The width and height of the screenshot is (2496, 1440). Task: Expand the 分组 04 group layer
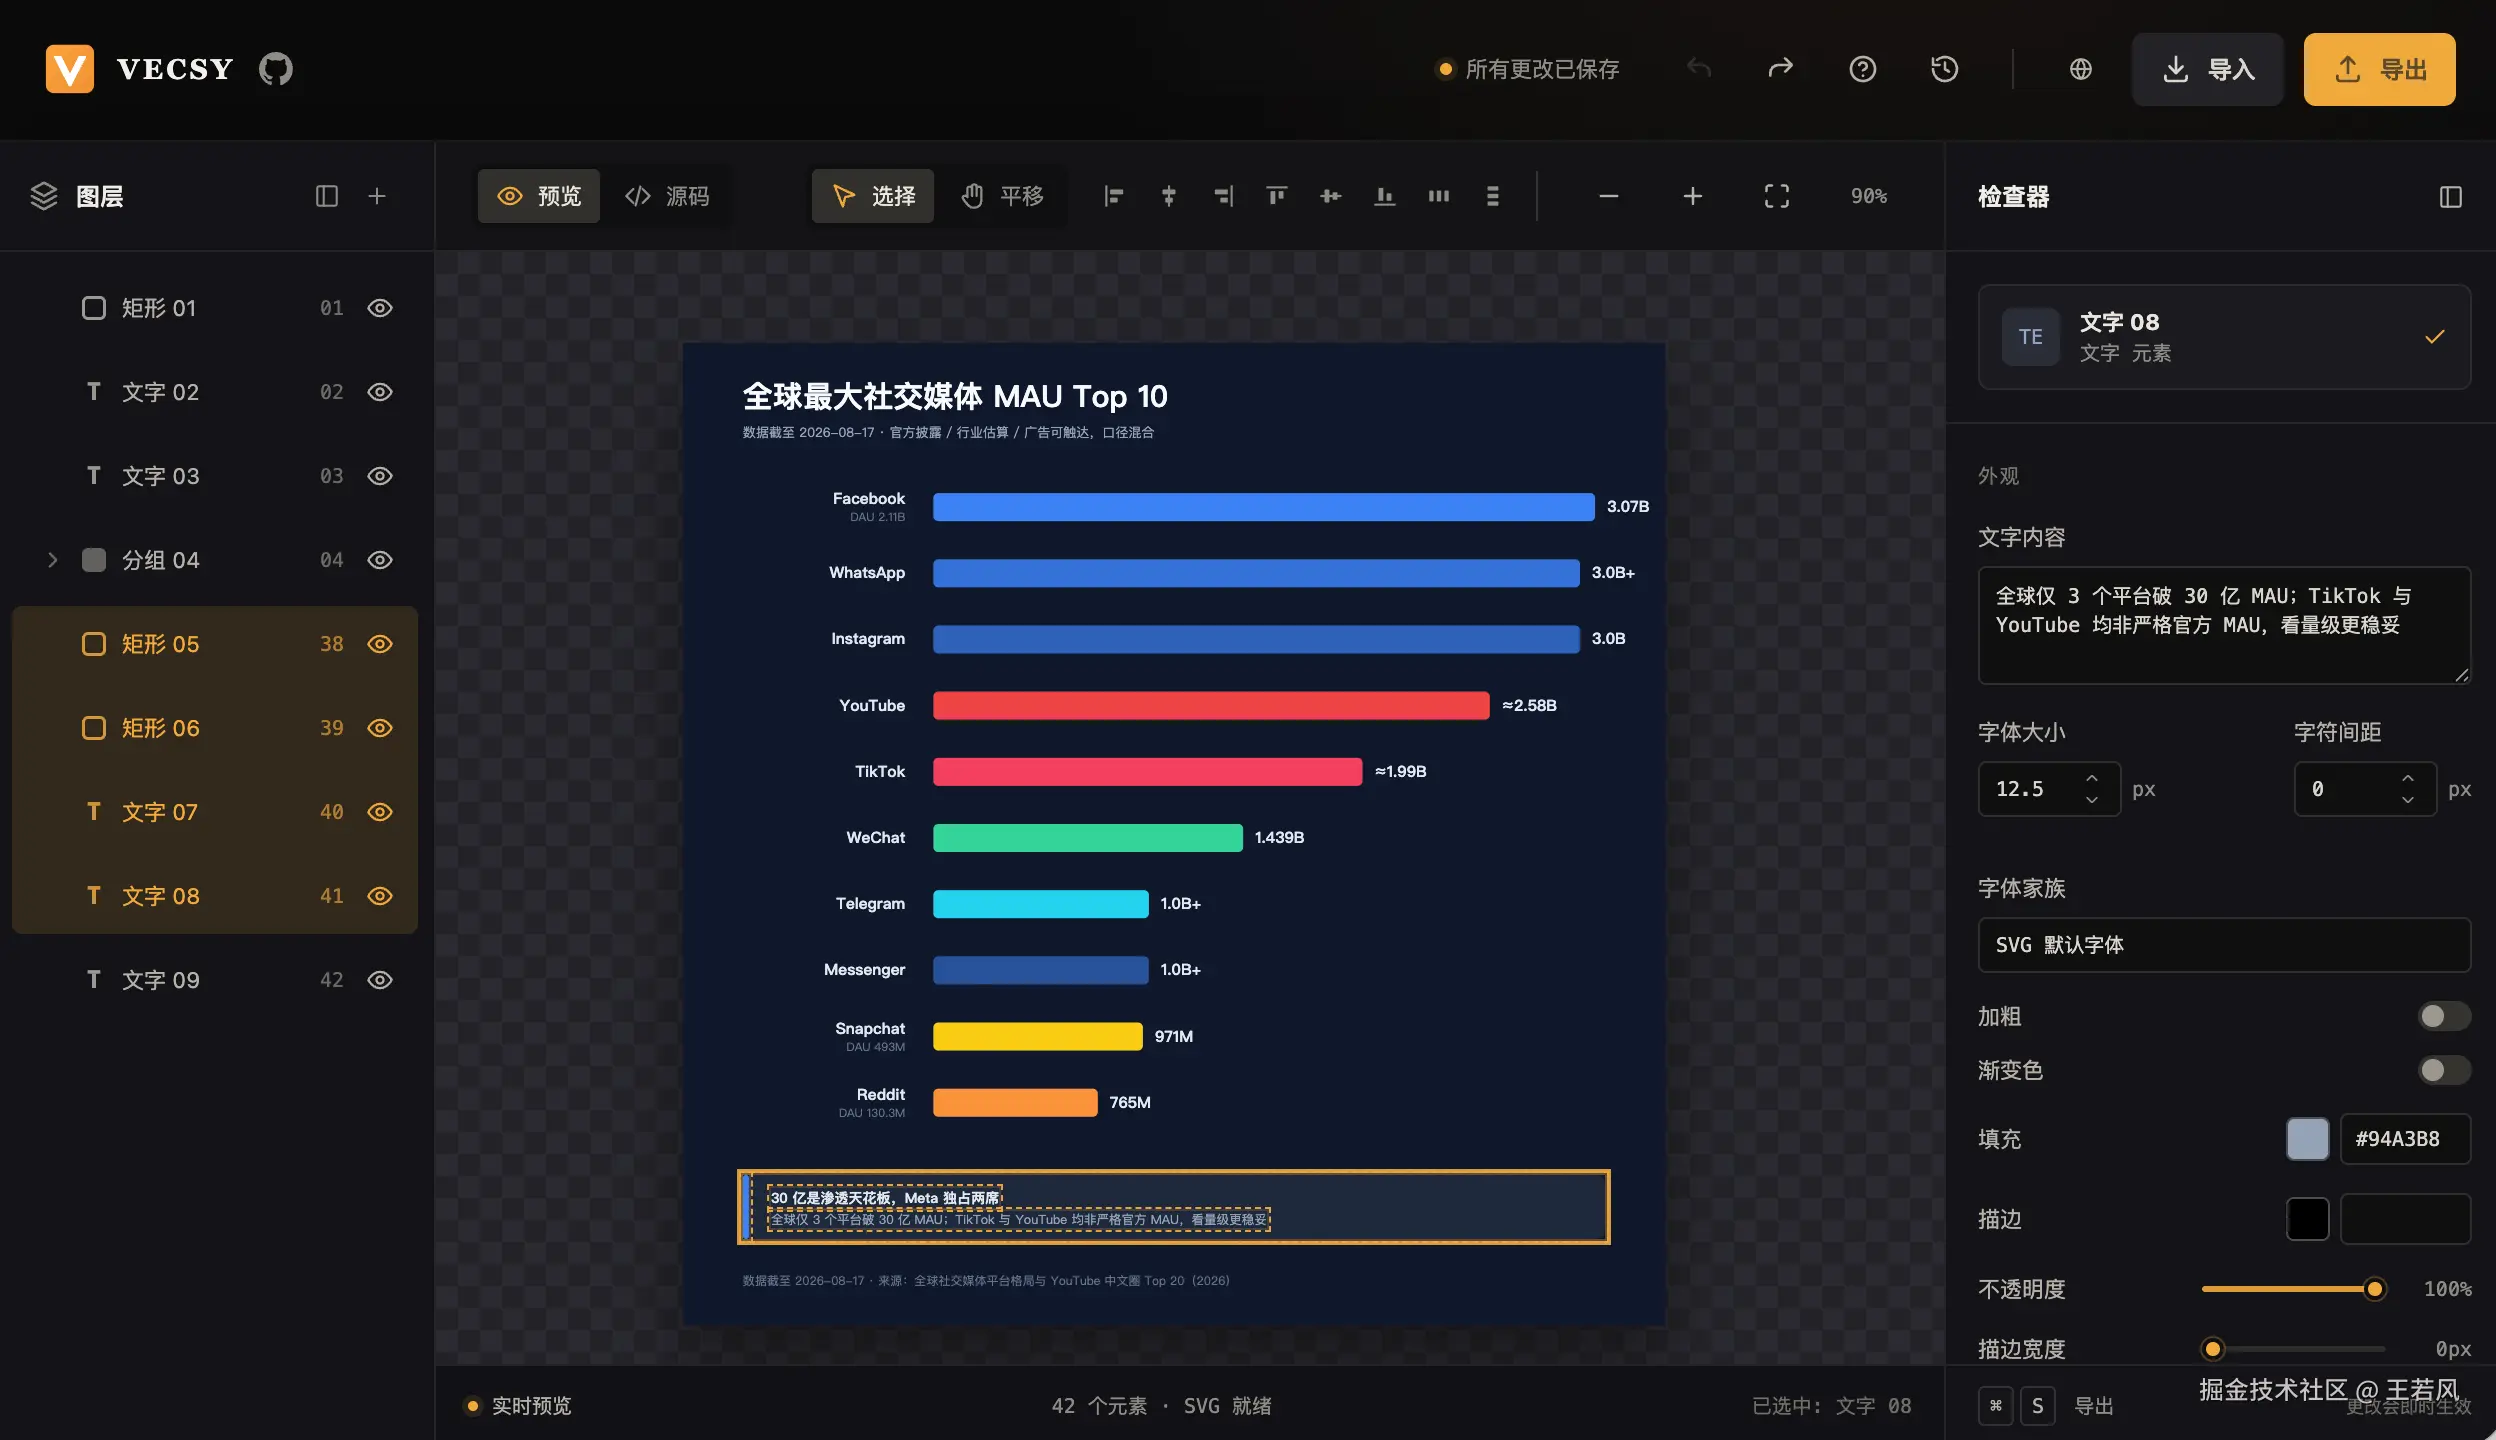[53, 560]
